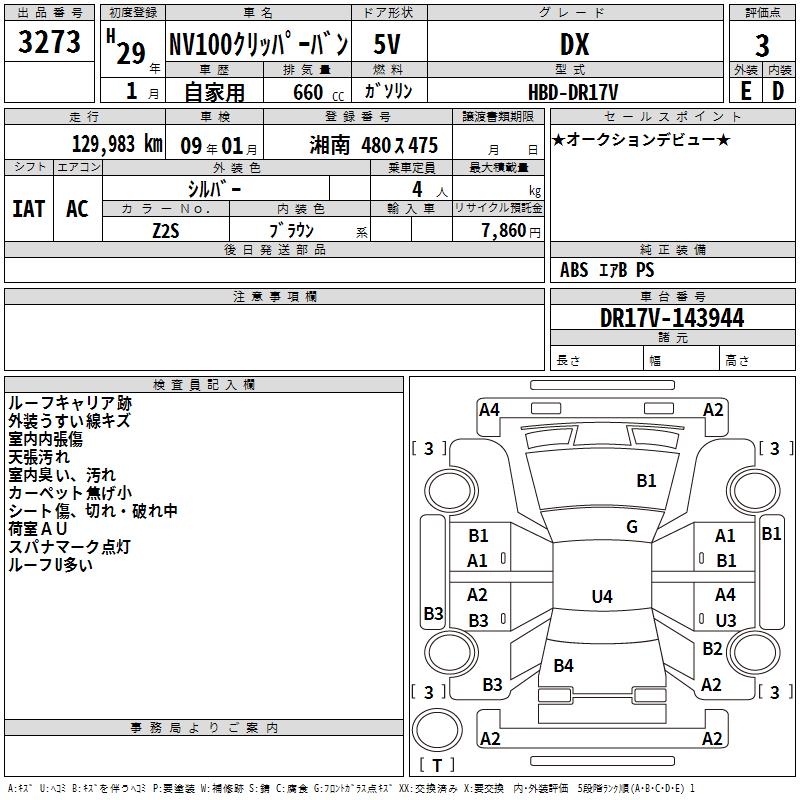Select the ルーフキャリア跡 inspector note
Image resolution: width=800 pixels, height=800 pixels.
[69, 403]
